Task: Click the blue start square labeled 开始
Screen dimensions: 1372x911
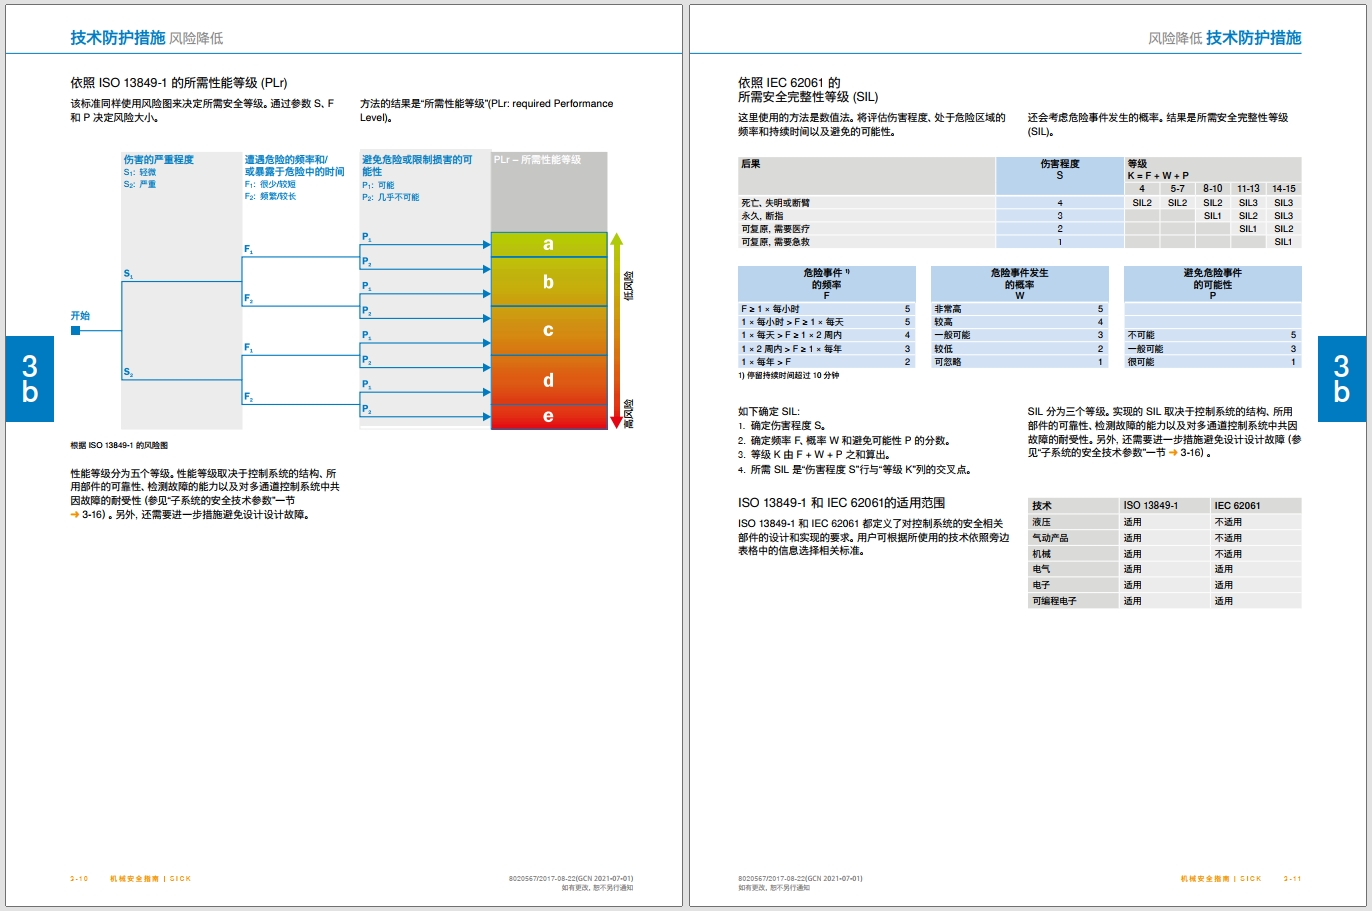Action: [75, 330]
